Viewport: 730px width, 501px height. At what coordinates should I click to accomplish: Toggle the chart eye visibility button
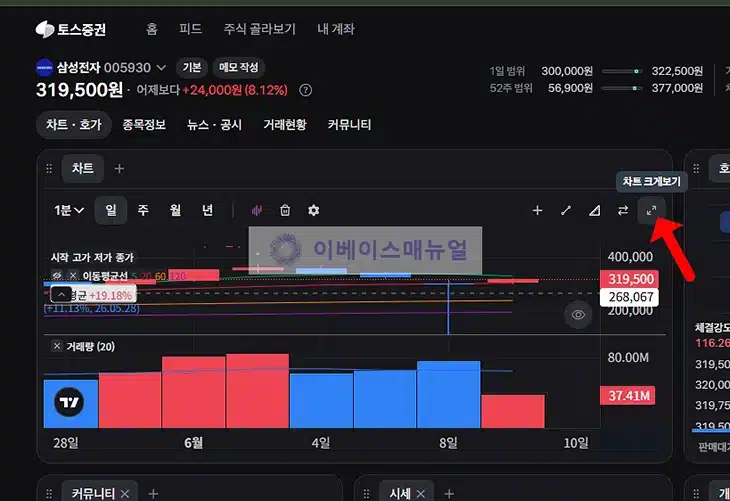point(578,315)
